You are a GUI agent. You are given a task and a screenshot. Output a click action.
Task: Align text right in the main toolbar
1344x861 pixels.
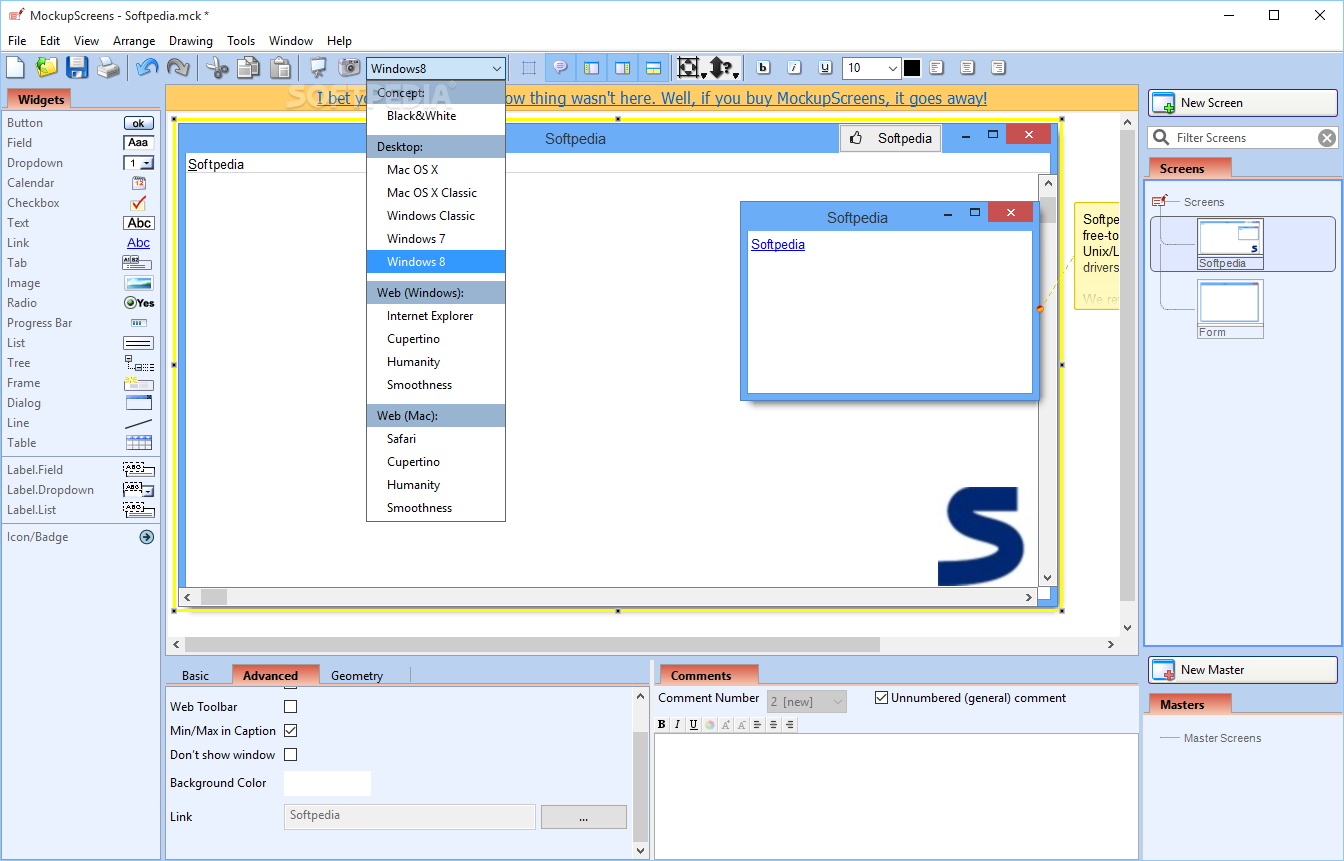click(x=998, y=68)
